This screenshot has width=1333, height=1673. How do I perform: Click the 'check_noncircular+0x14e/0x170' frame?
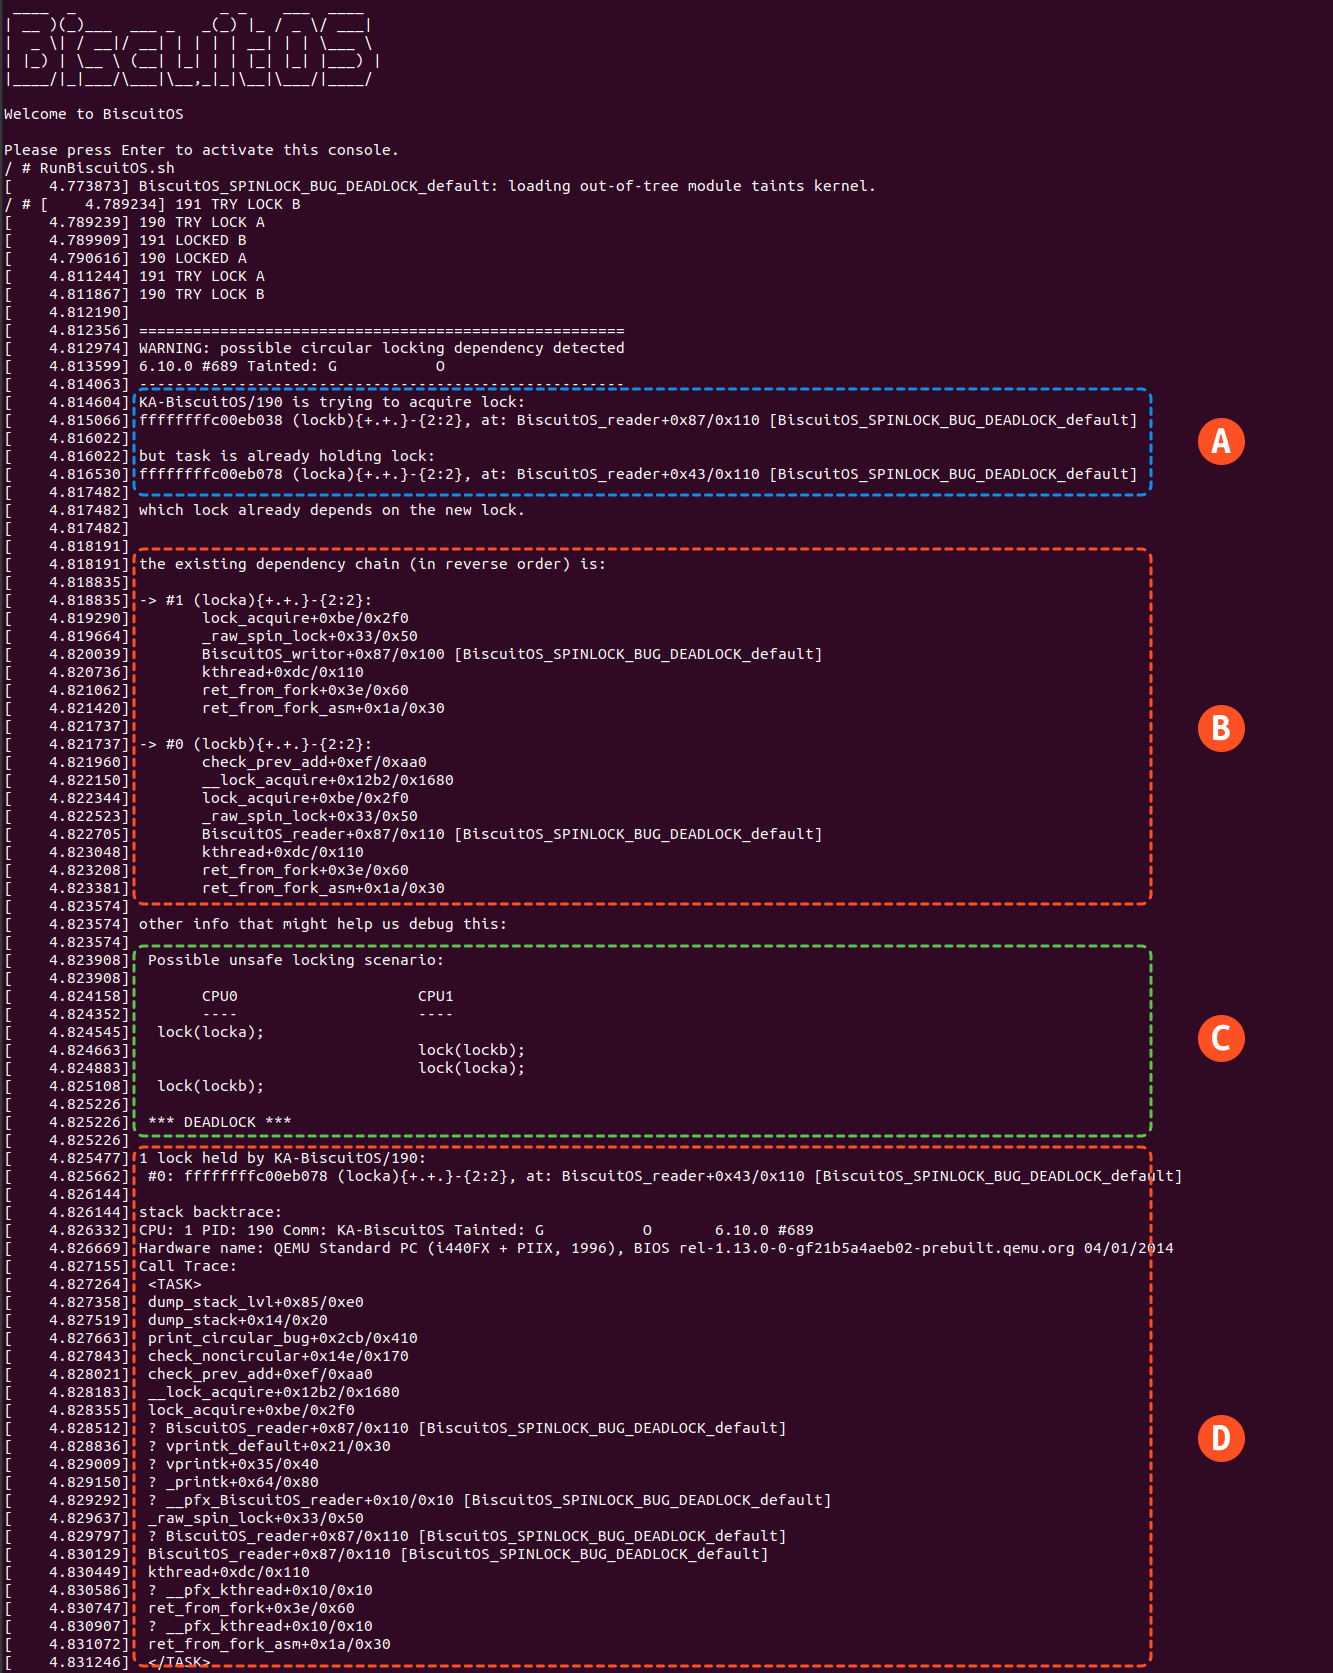278,1356
